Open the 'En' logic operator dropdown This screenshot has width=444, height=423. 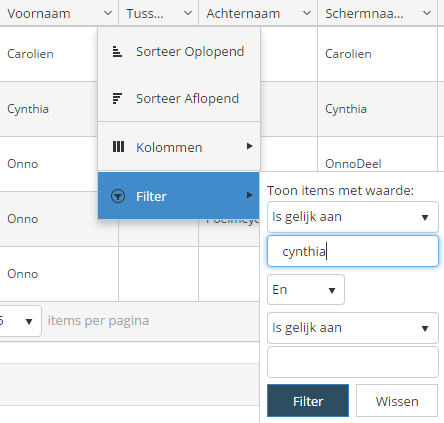pos(306,289)
